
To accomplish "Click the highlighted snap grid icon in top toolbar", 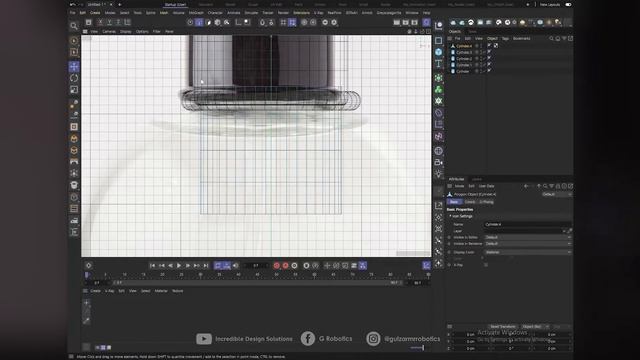I will [x=292, y=22].
